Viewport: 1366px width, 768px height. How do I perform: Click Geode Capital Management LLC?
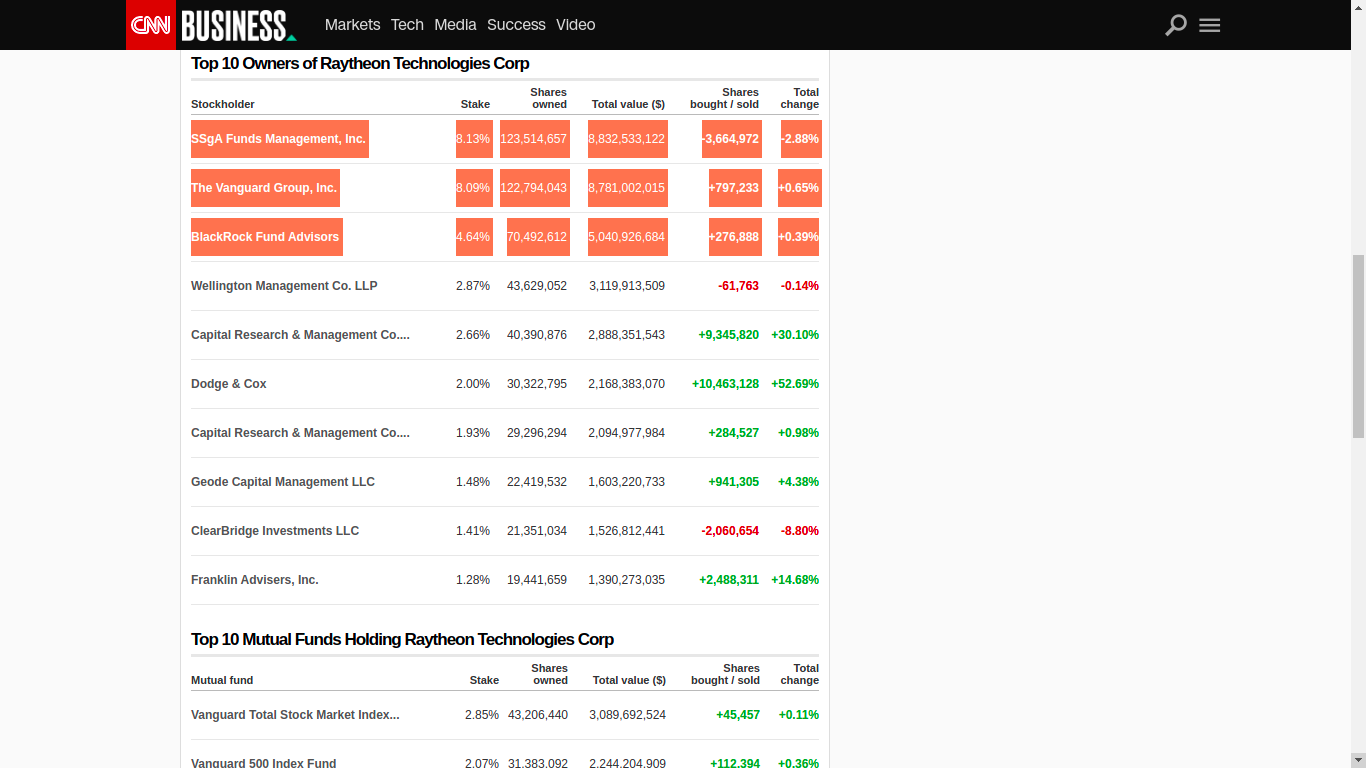click(x=283, y=482)
